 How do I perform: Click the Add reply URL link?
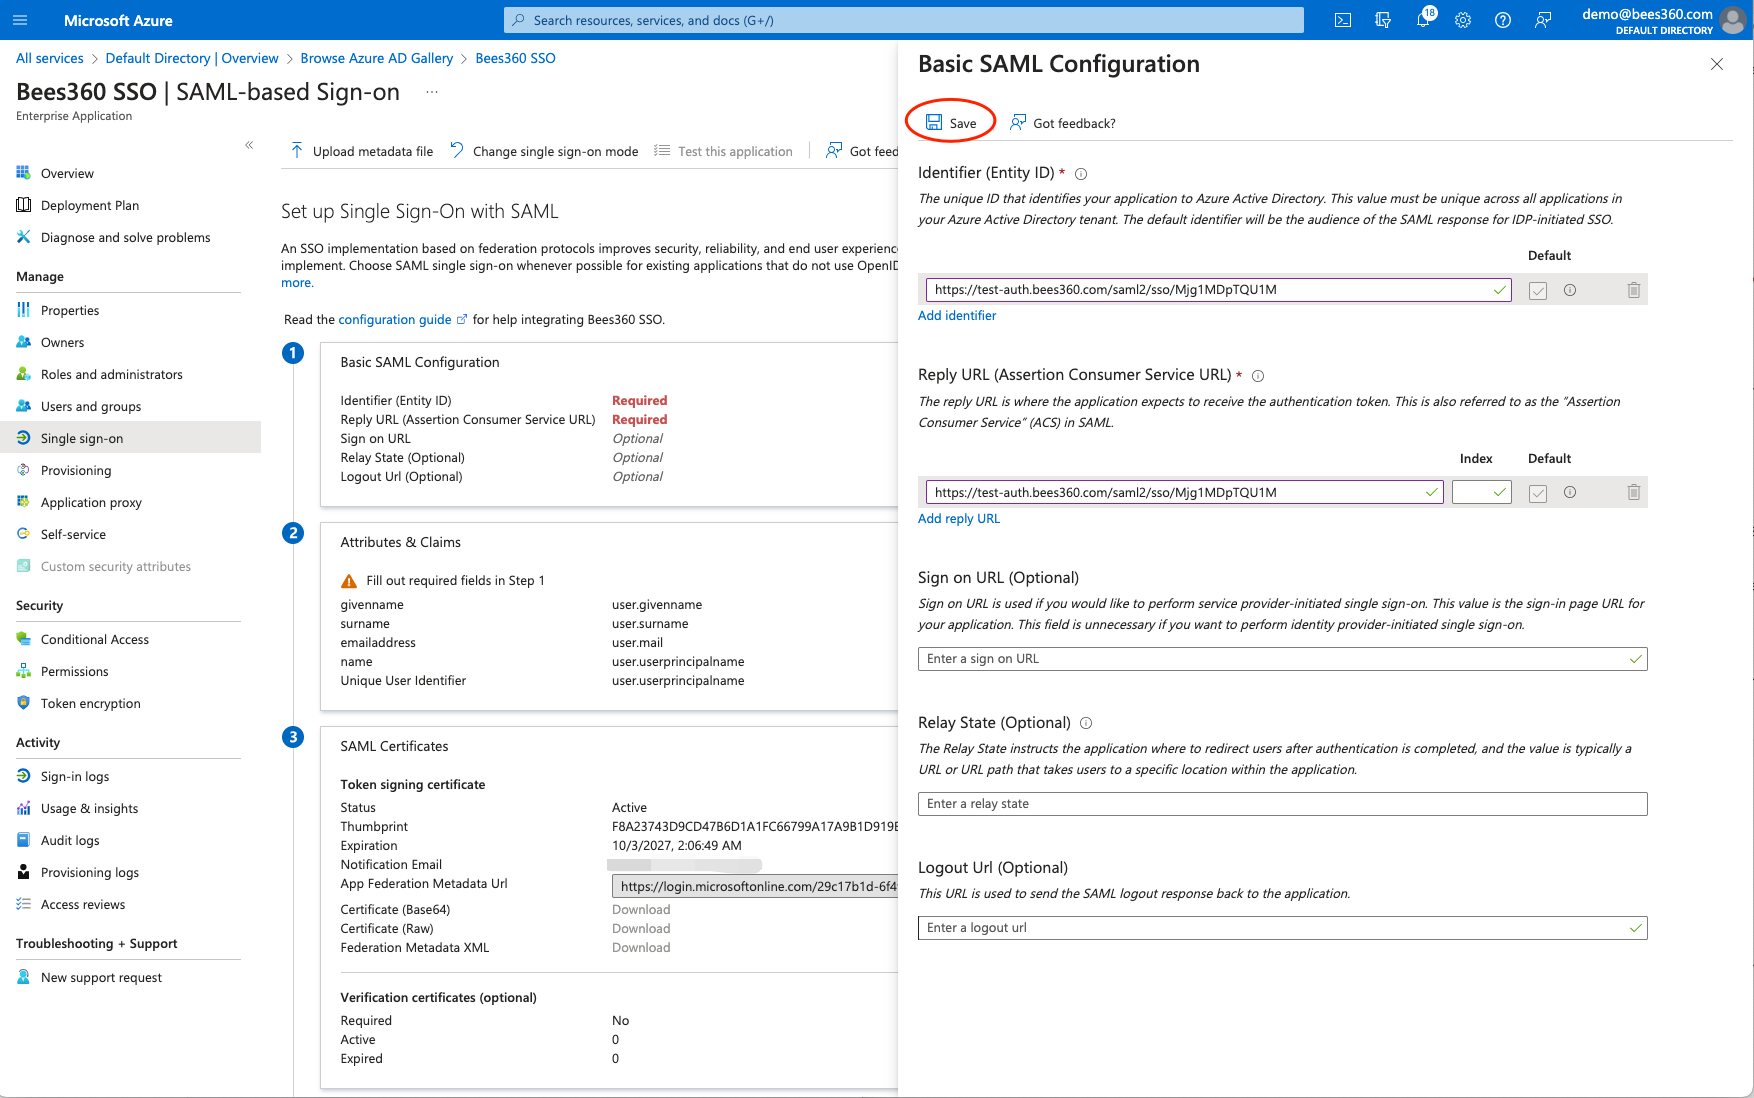pos(959,518)
